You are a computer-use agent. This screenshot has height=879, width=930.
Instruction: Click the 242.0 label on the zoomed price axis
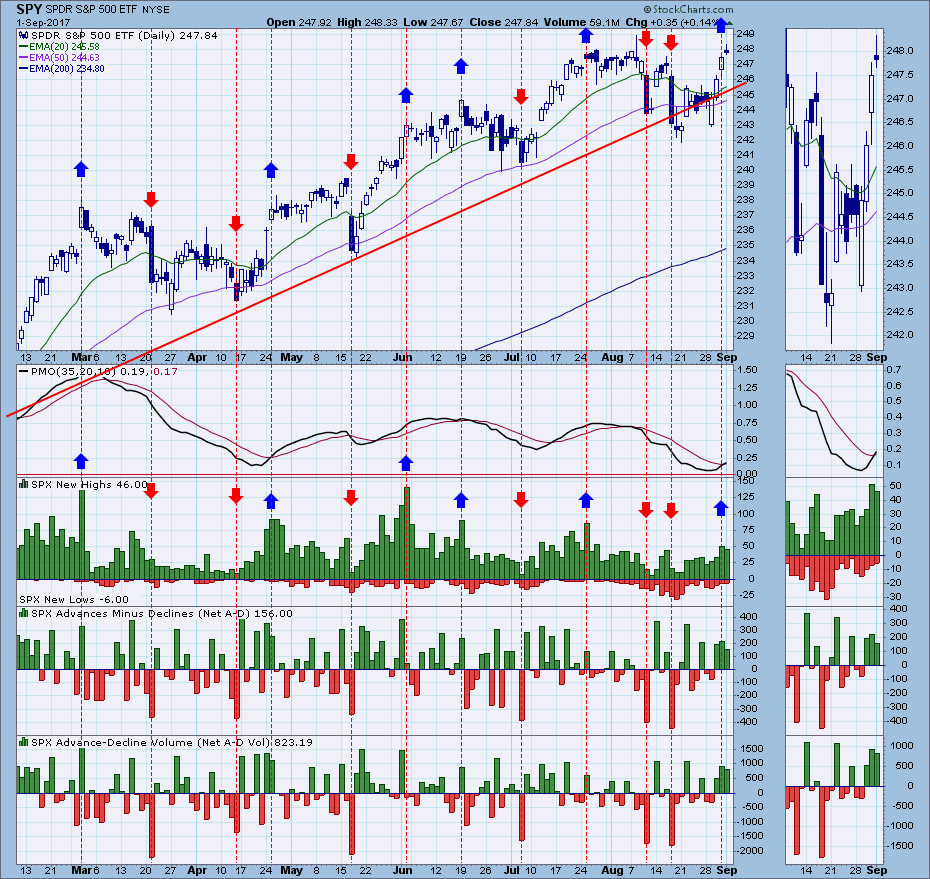[901, 335]
